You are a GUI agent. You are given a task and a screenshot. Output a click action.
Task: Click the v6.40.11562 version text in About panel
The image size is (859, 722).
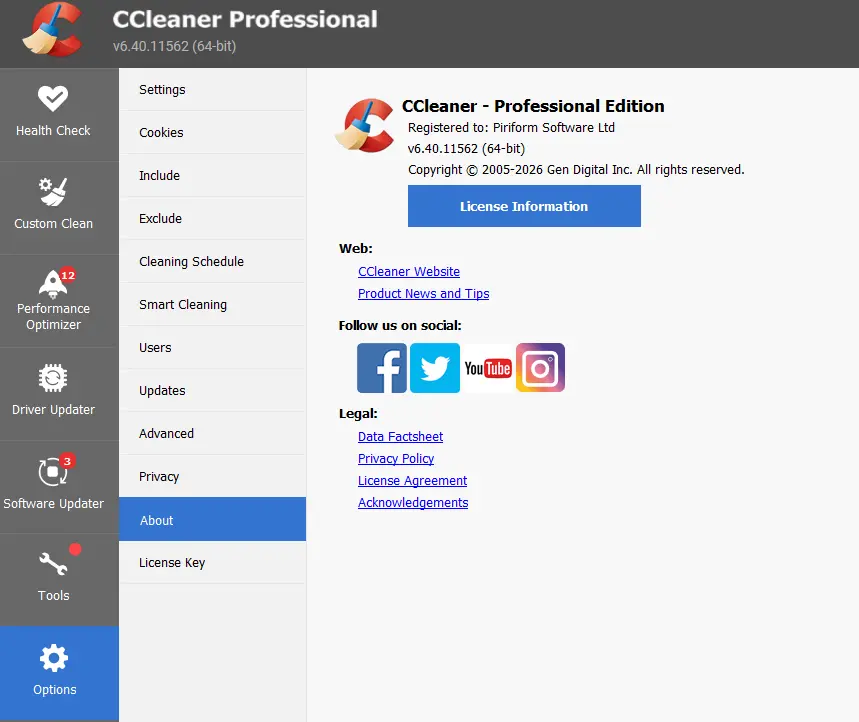pos(466,148)
